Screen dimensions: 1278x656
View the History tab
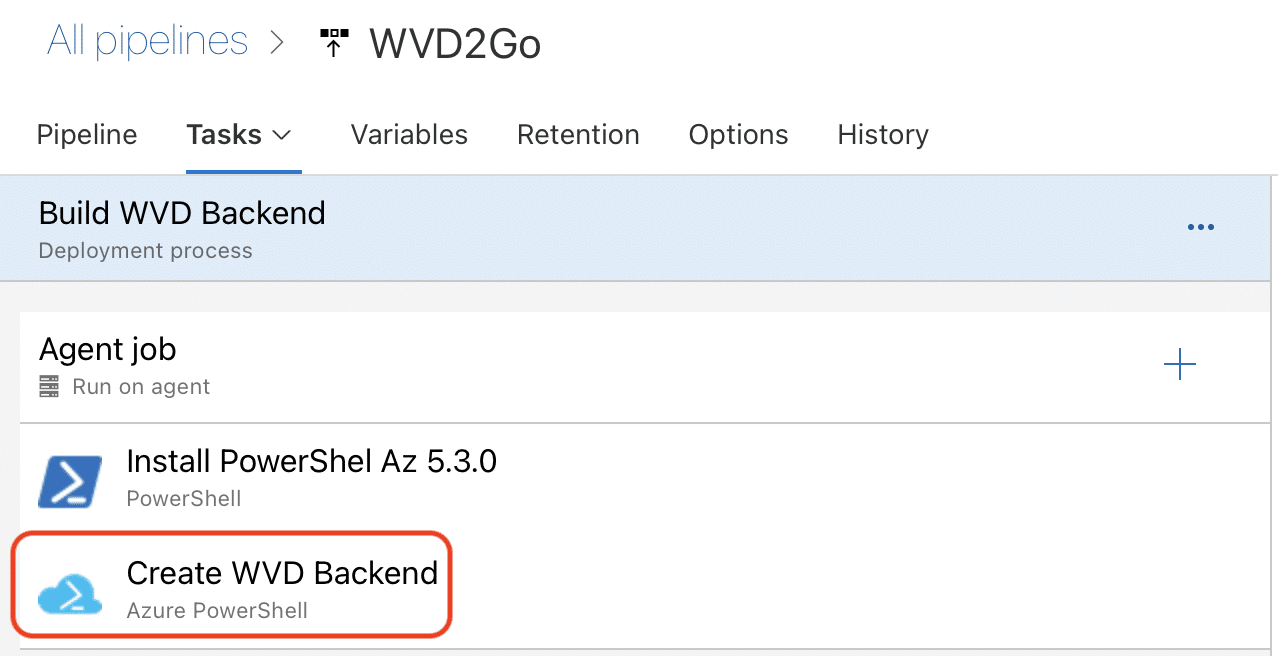click(883, 135)
